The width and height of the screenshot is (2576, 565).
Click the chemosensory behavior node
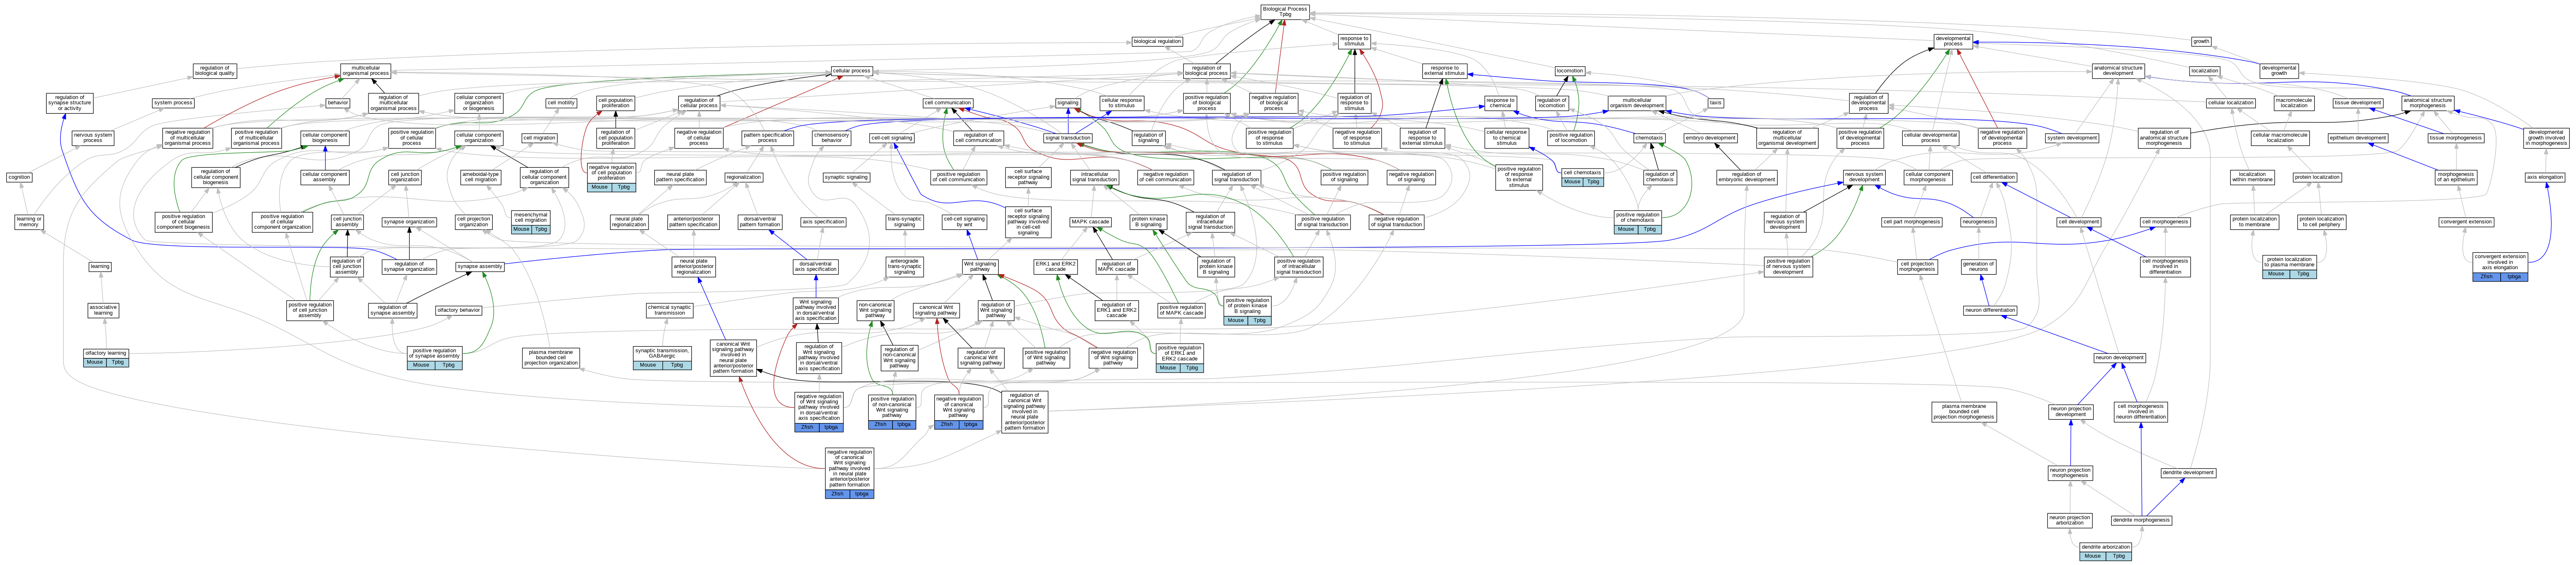tap(832, 138)
